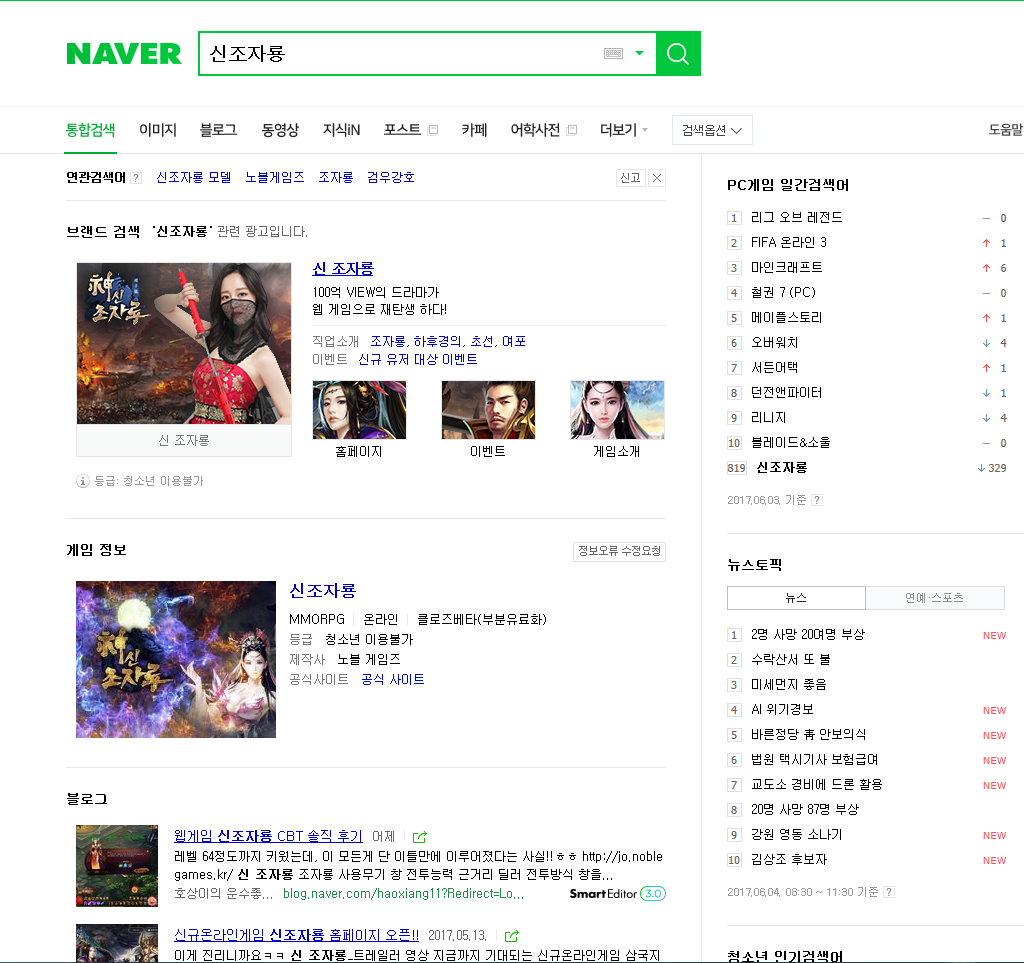1024x963 pixels.
Task: Select 던전앤파이터 in PC game ranking
Action: click(x=786, y=392)
